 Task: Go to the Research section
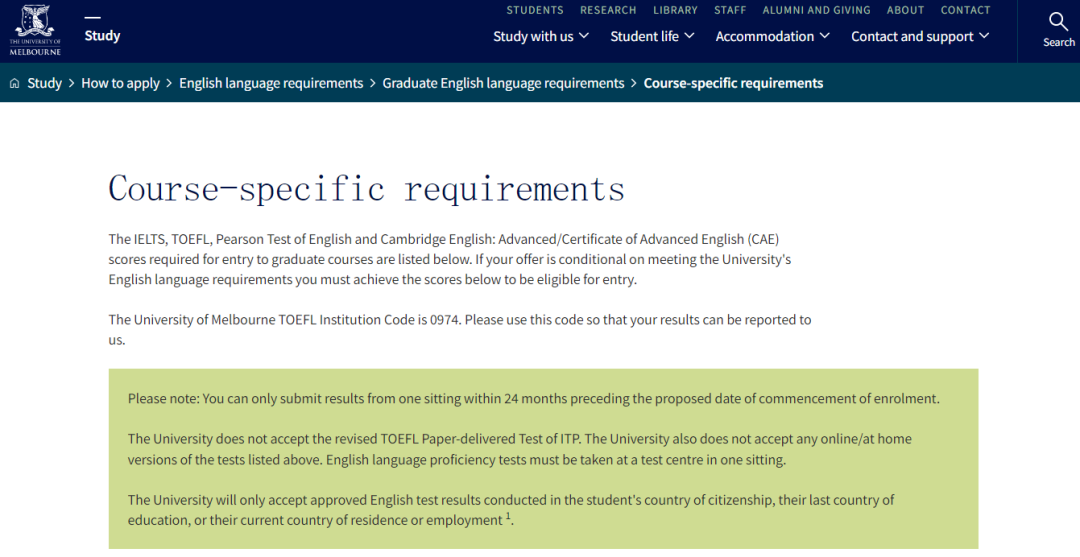click(608, 10)
